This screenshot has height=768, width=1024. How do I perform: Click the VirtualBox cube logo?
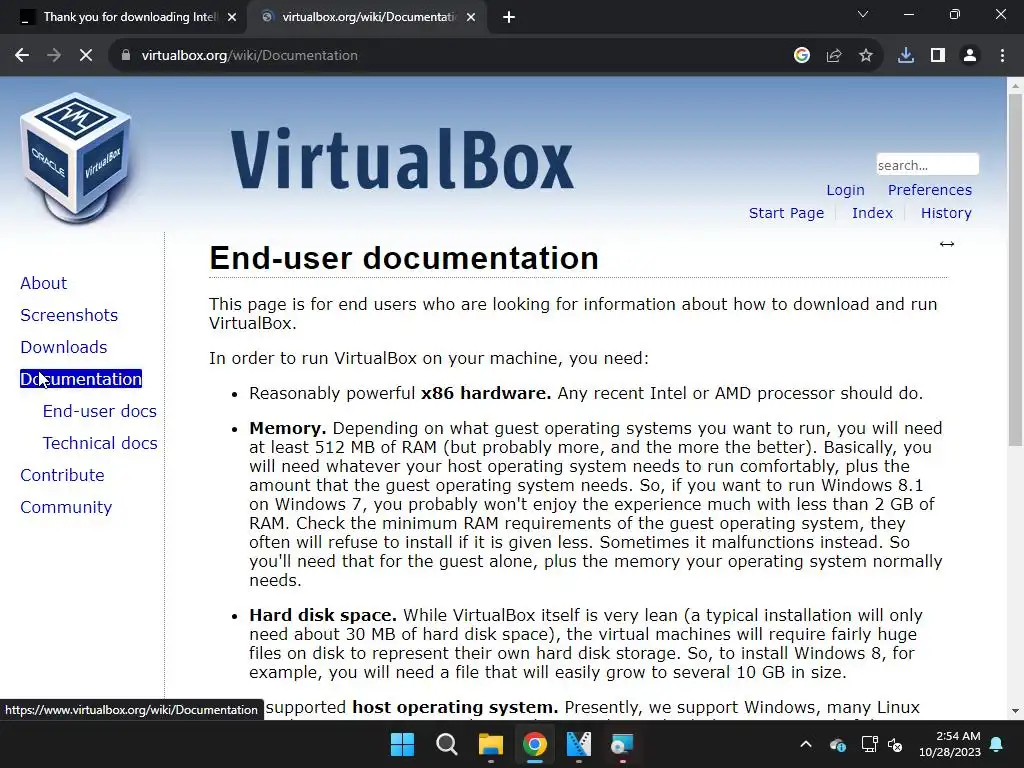pyautogui.click(x=76, y=159)
